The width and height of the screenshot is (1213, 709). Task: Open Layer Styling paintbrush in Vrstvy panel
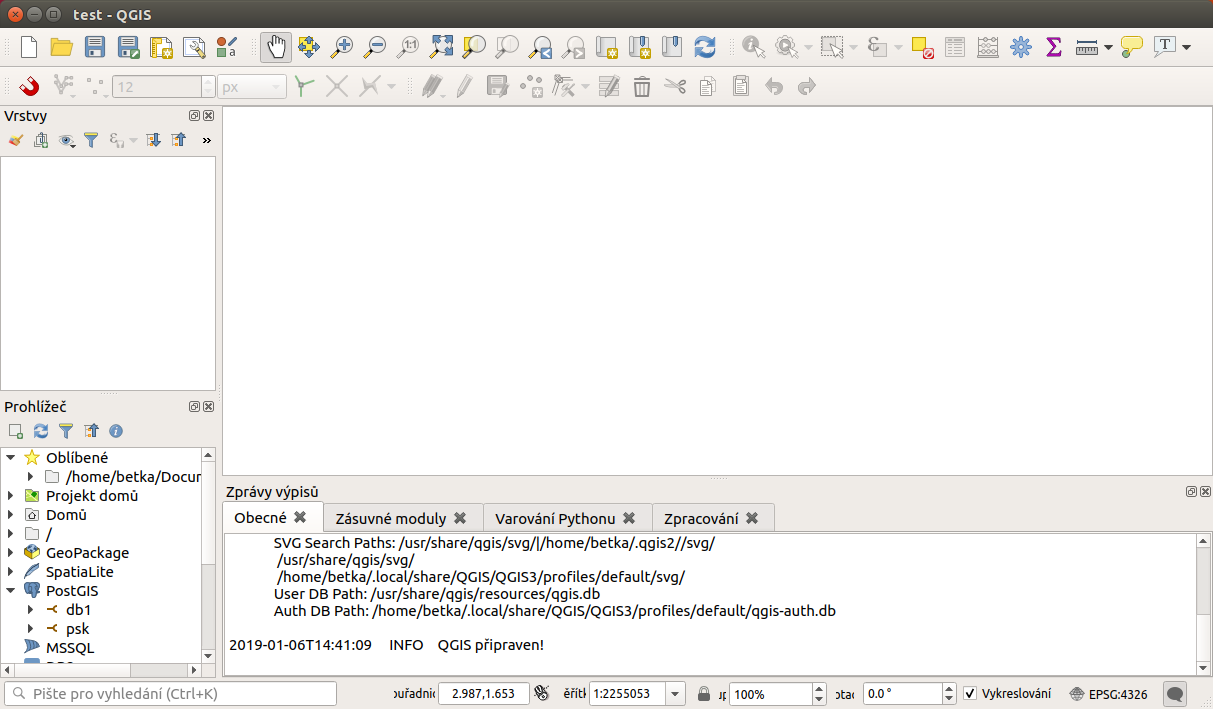[15, 141]
